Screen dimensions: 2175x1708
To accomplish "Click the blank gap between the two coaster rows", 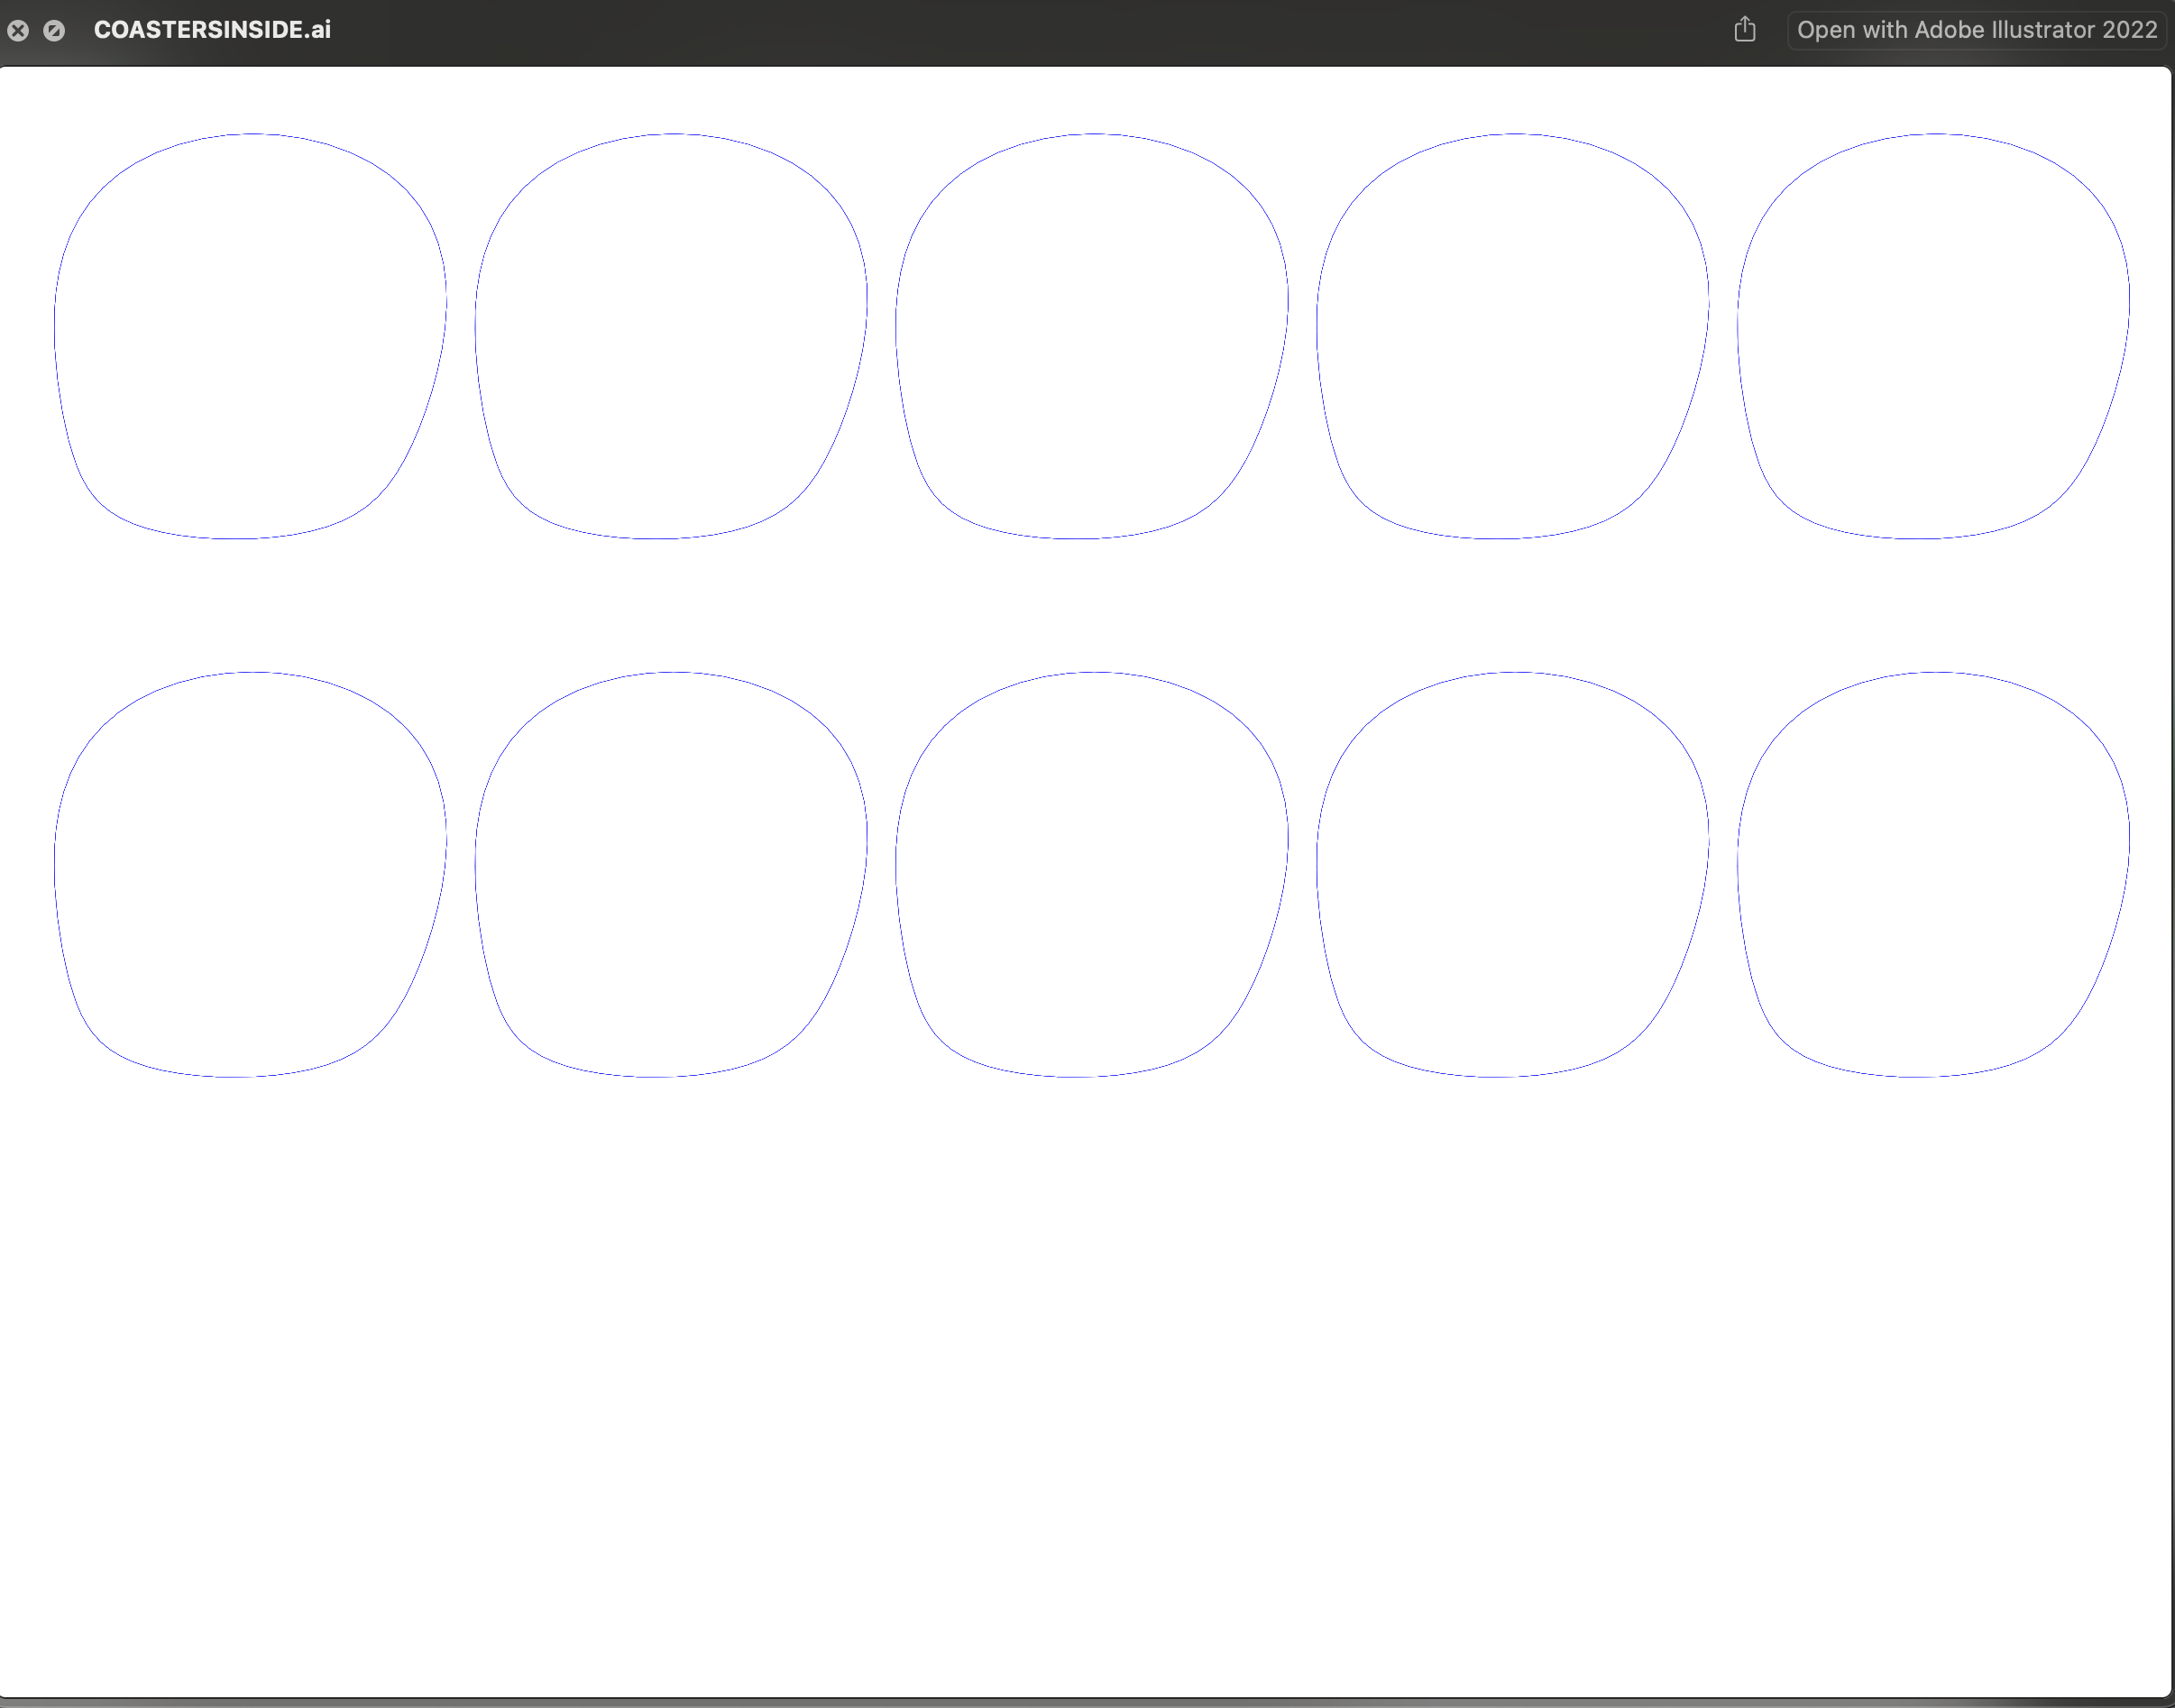I will pyautogui.click(x=1087, y=605).
